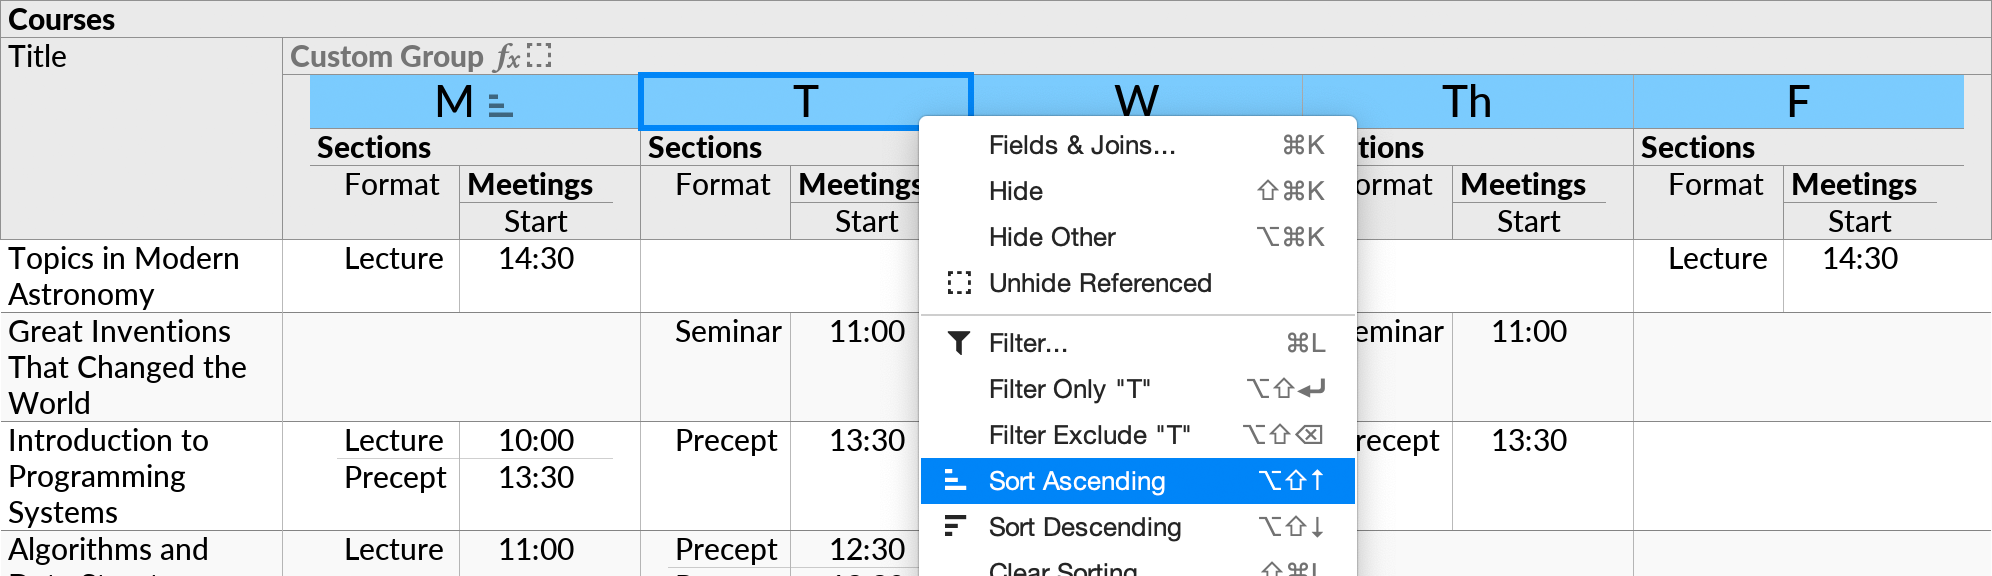Click the sort indicator icon on the M column header
The height and width of the screenshot is (576, 1992).
(x=502, y=101)
